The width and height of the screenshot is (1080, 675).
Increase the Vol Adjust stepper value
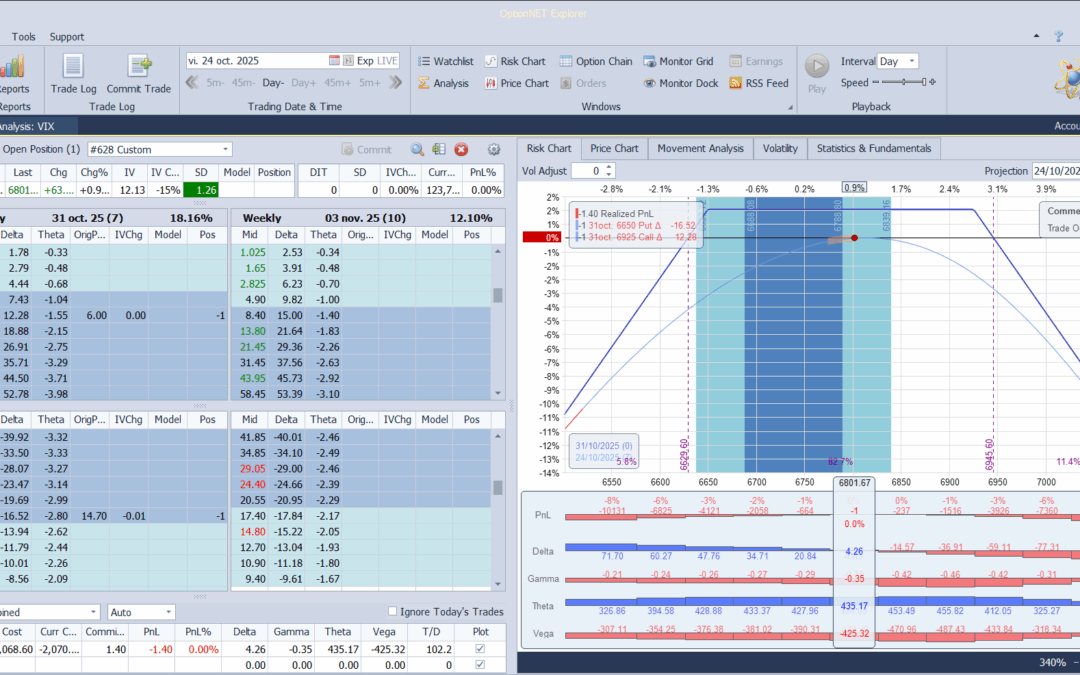tap(609, 167)
